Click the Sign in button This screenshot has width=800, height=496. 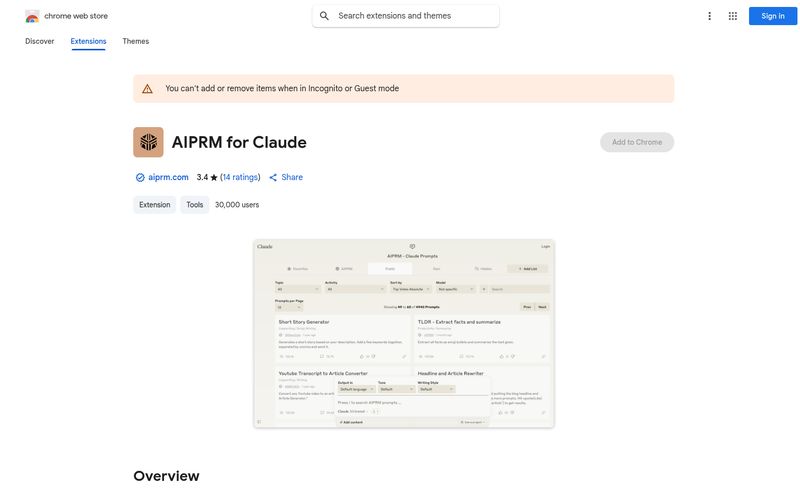(772, 16)
